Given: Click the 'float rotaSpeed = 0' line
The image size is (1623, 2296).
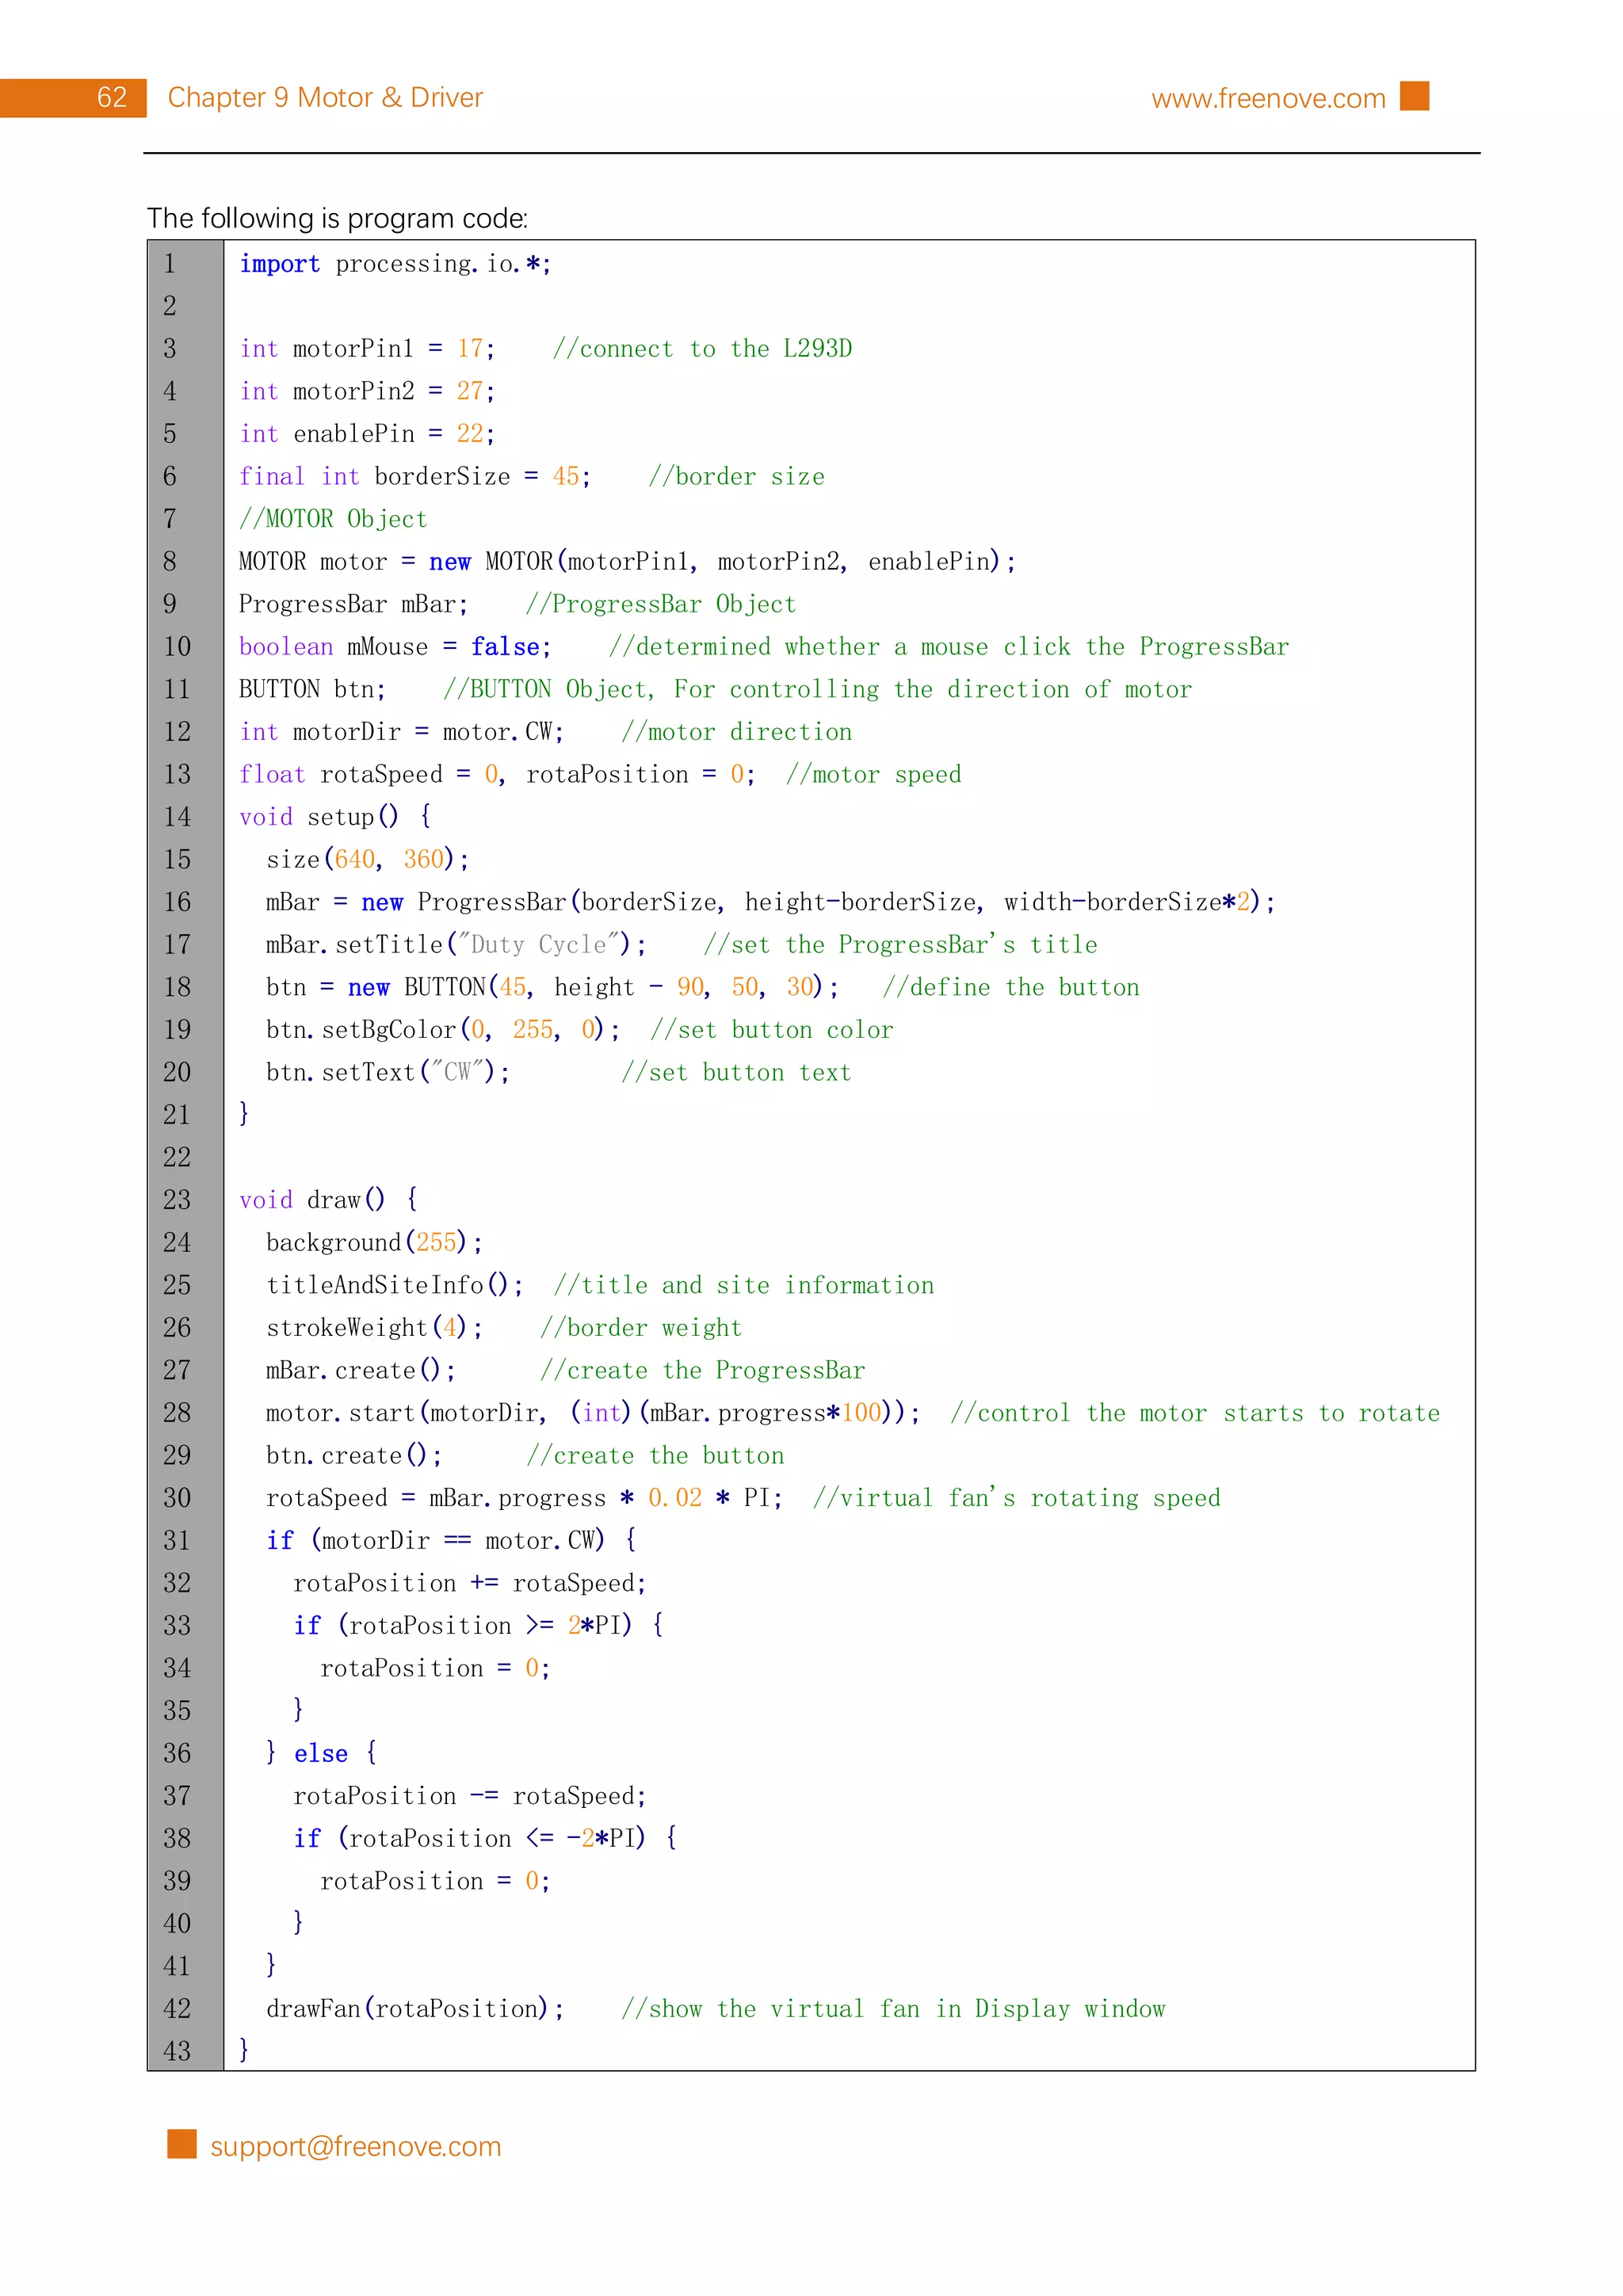Looking at the screenshot, I should tap(497, 774).
